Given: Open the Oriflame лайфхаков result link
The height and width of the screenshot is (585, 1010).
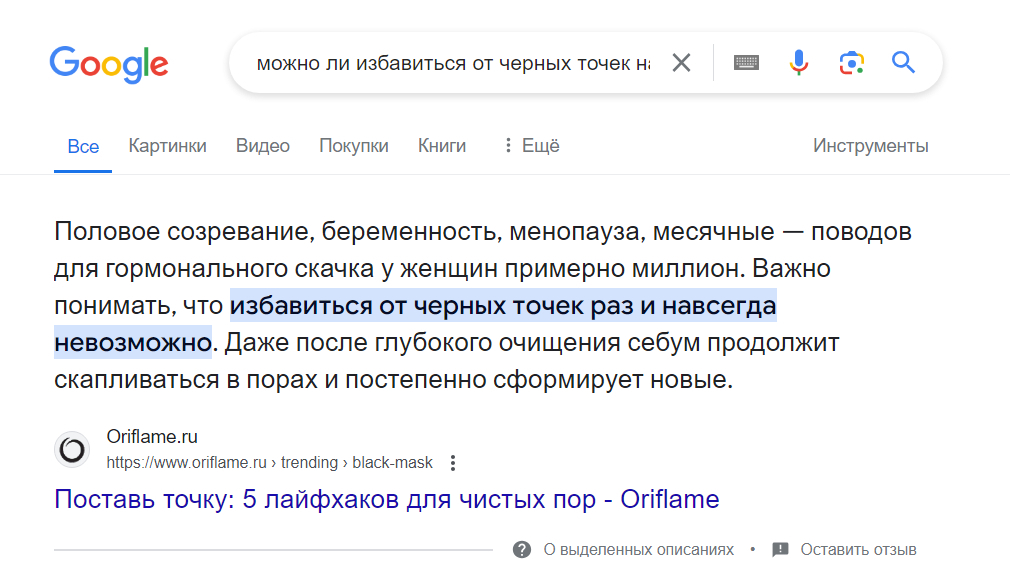Looking at the screenshot, I should pos(386,499).
